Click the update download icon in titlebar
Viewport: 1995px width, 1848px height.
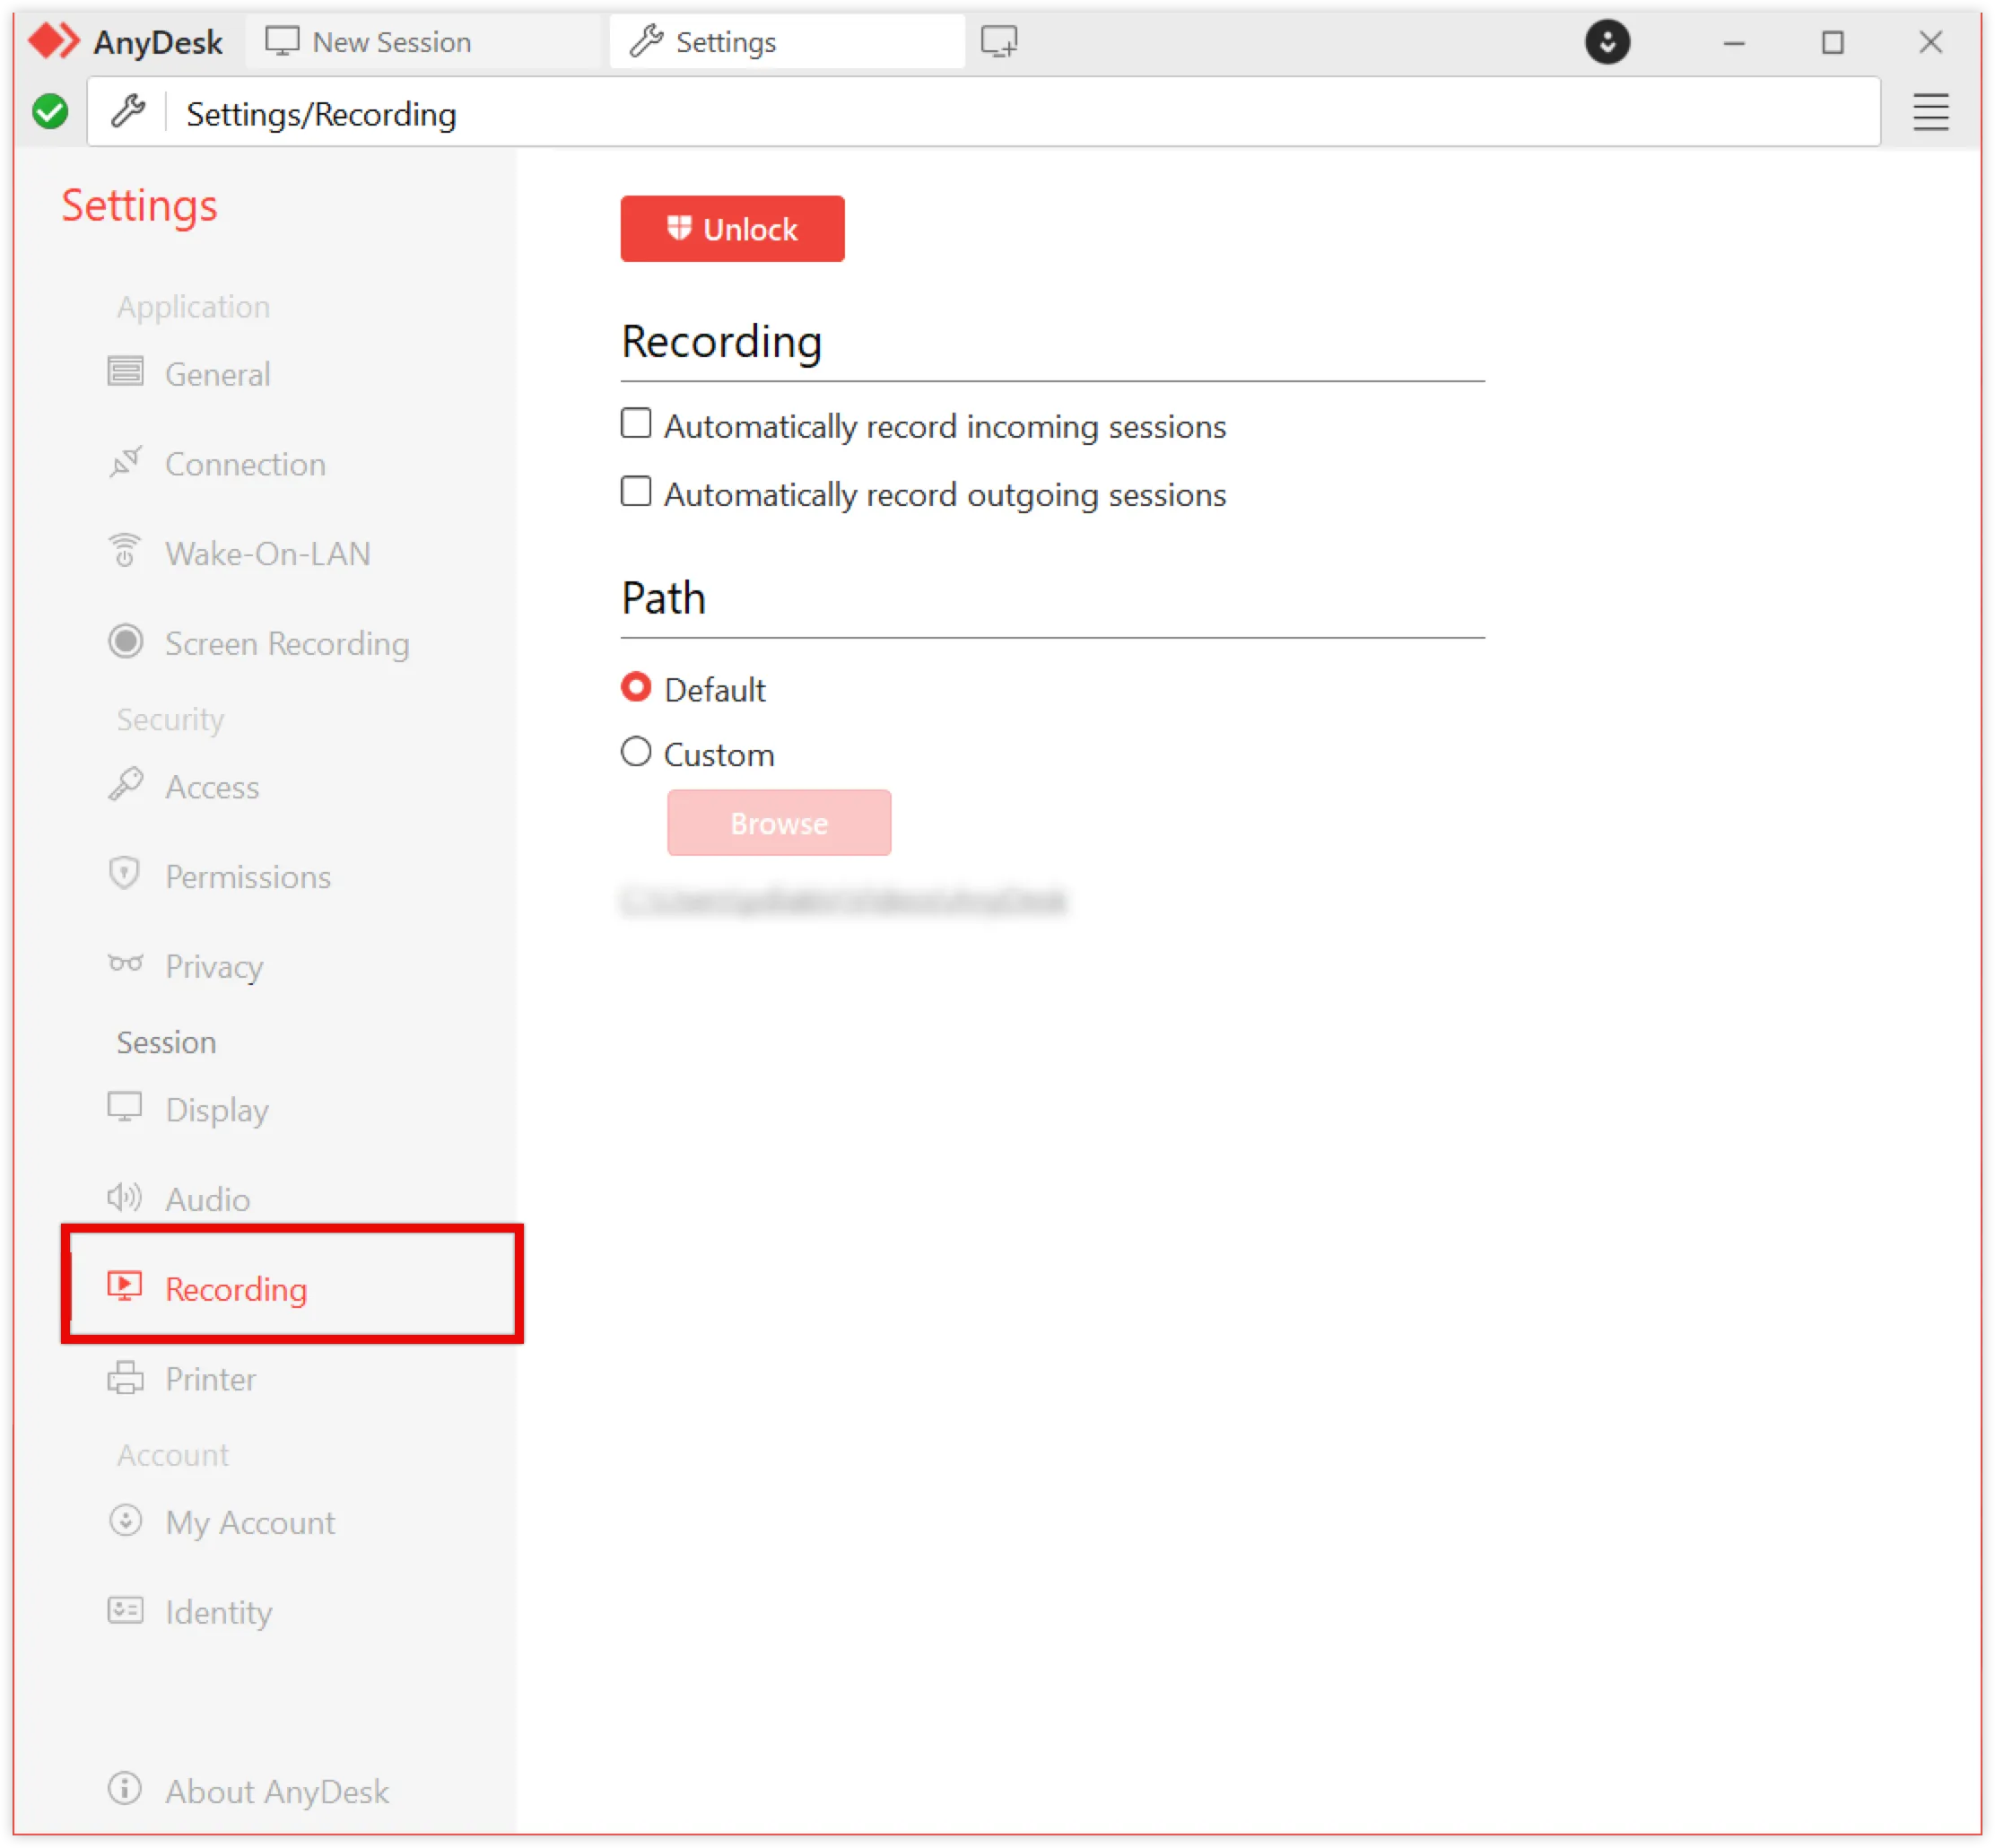point(1607,42)
